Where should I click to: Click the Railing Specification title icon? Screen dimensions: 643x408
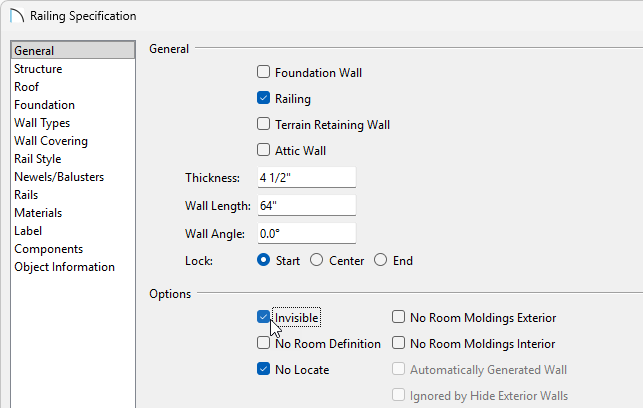tap(17, 17)
